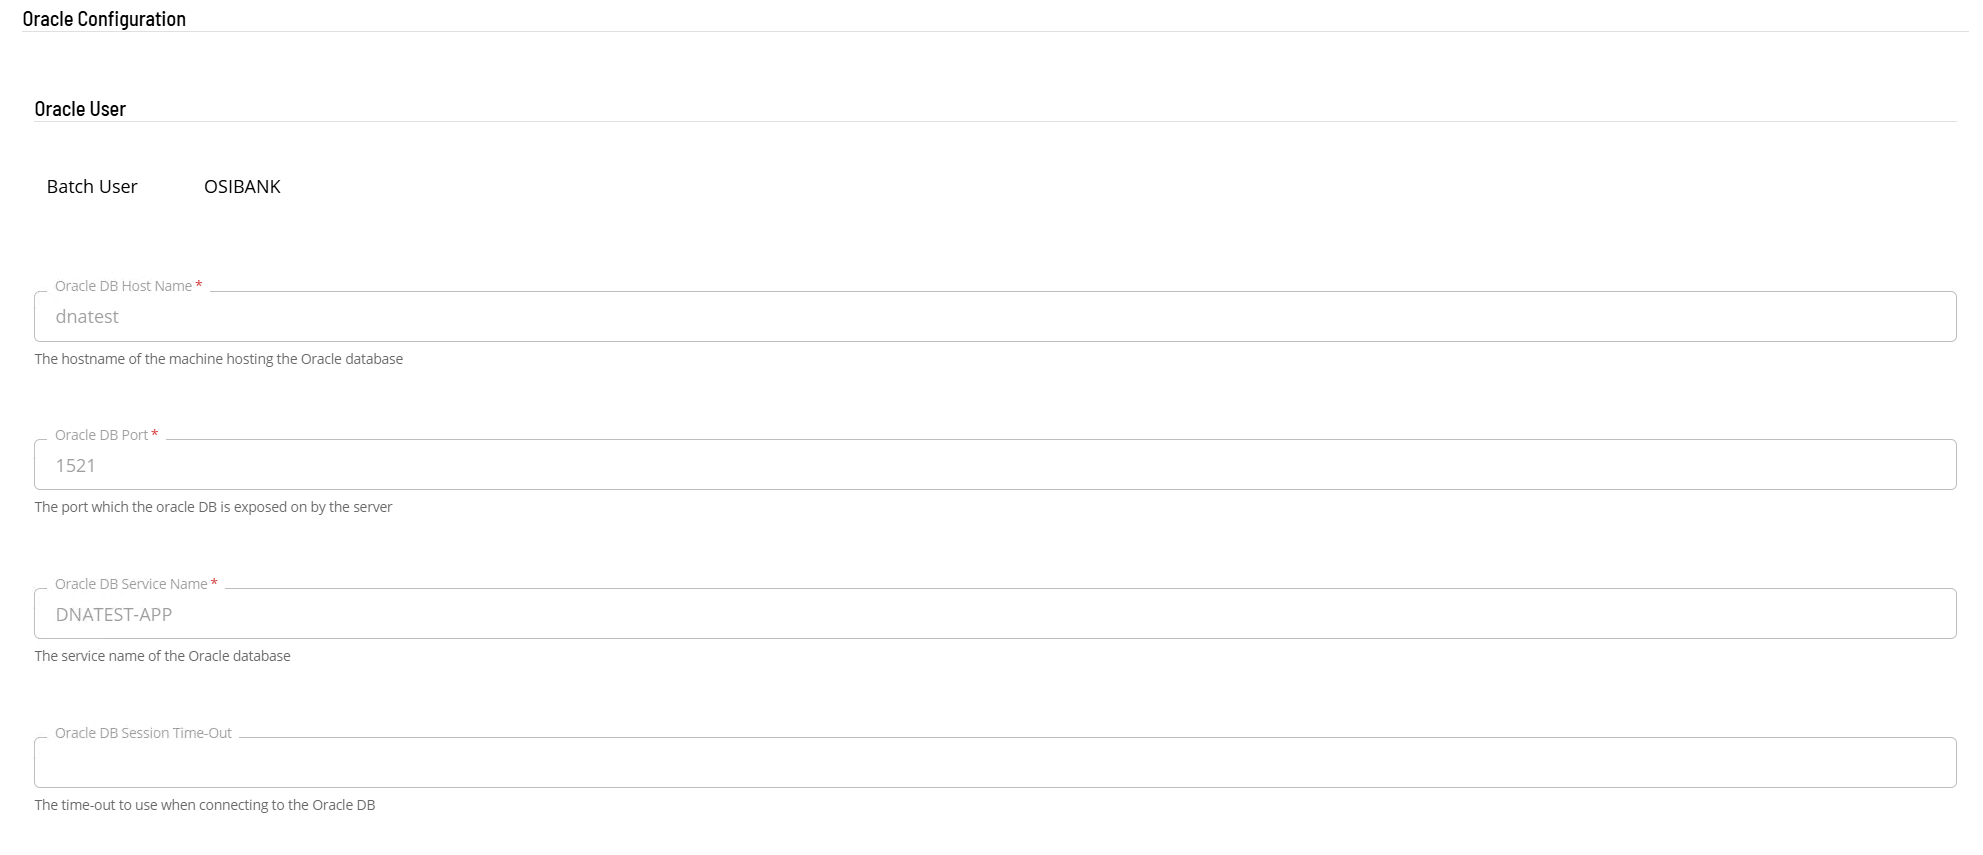The height and width of the screenshot is (855, 1983).
Task: Click the empty Oracle DB Session Time-Out field
Action: (x=994, y=763)
